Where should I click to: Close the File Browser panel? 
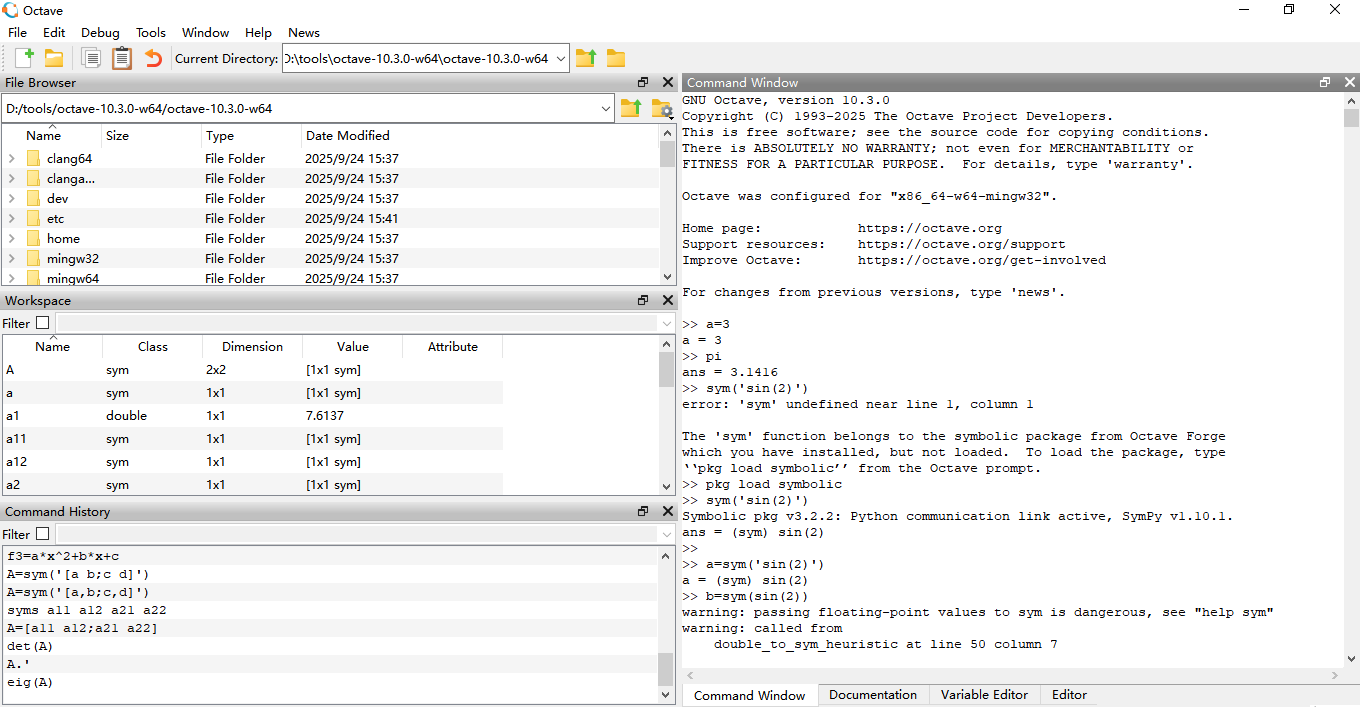(x=668, y=83)
